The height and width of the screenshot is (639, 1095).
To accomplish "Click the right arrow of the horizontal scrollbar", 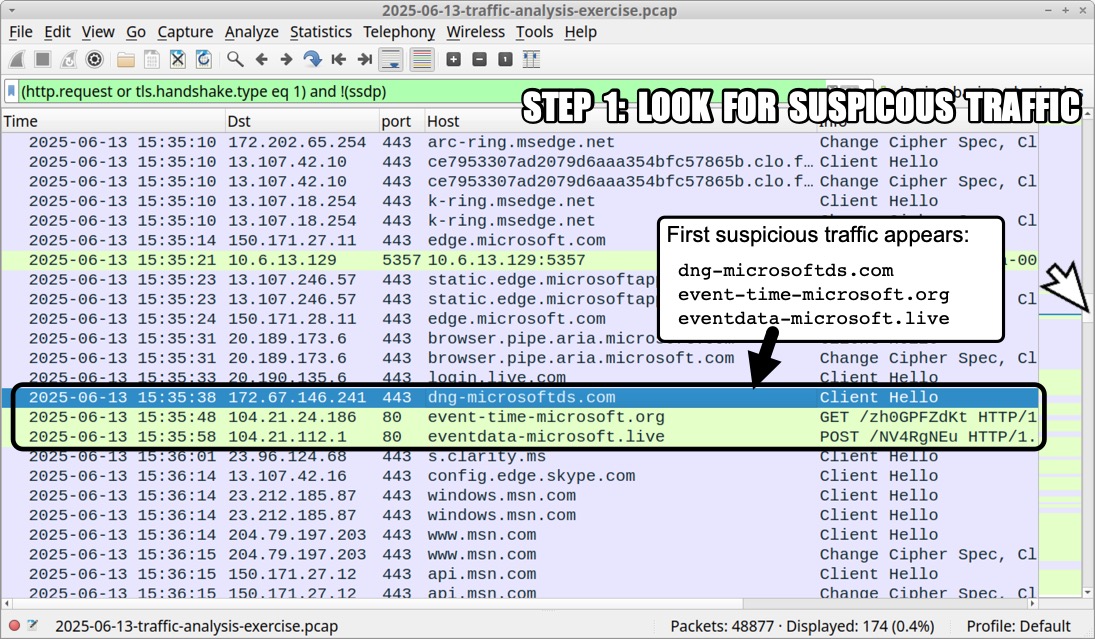I will tap(1033, 603).
